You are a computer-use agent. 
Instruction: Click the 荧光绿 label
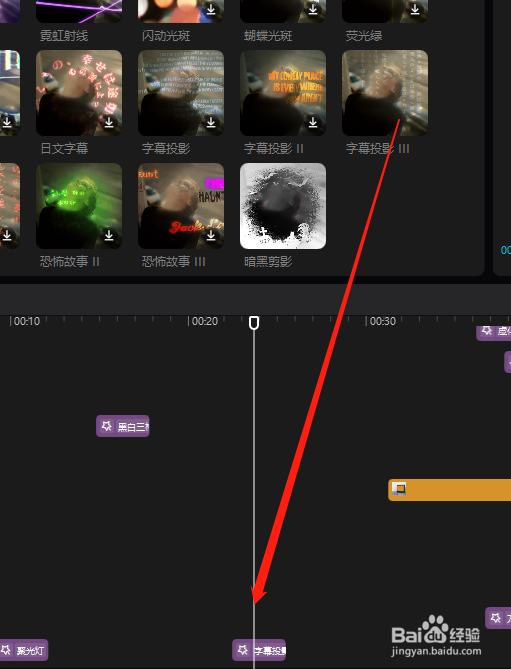point(364,36)
